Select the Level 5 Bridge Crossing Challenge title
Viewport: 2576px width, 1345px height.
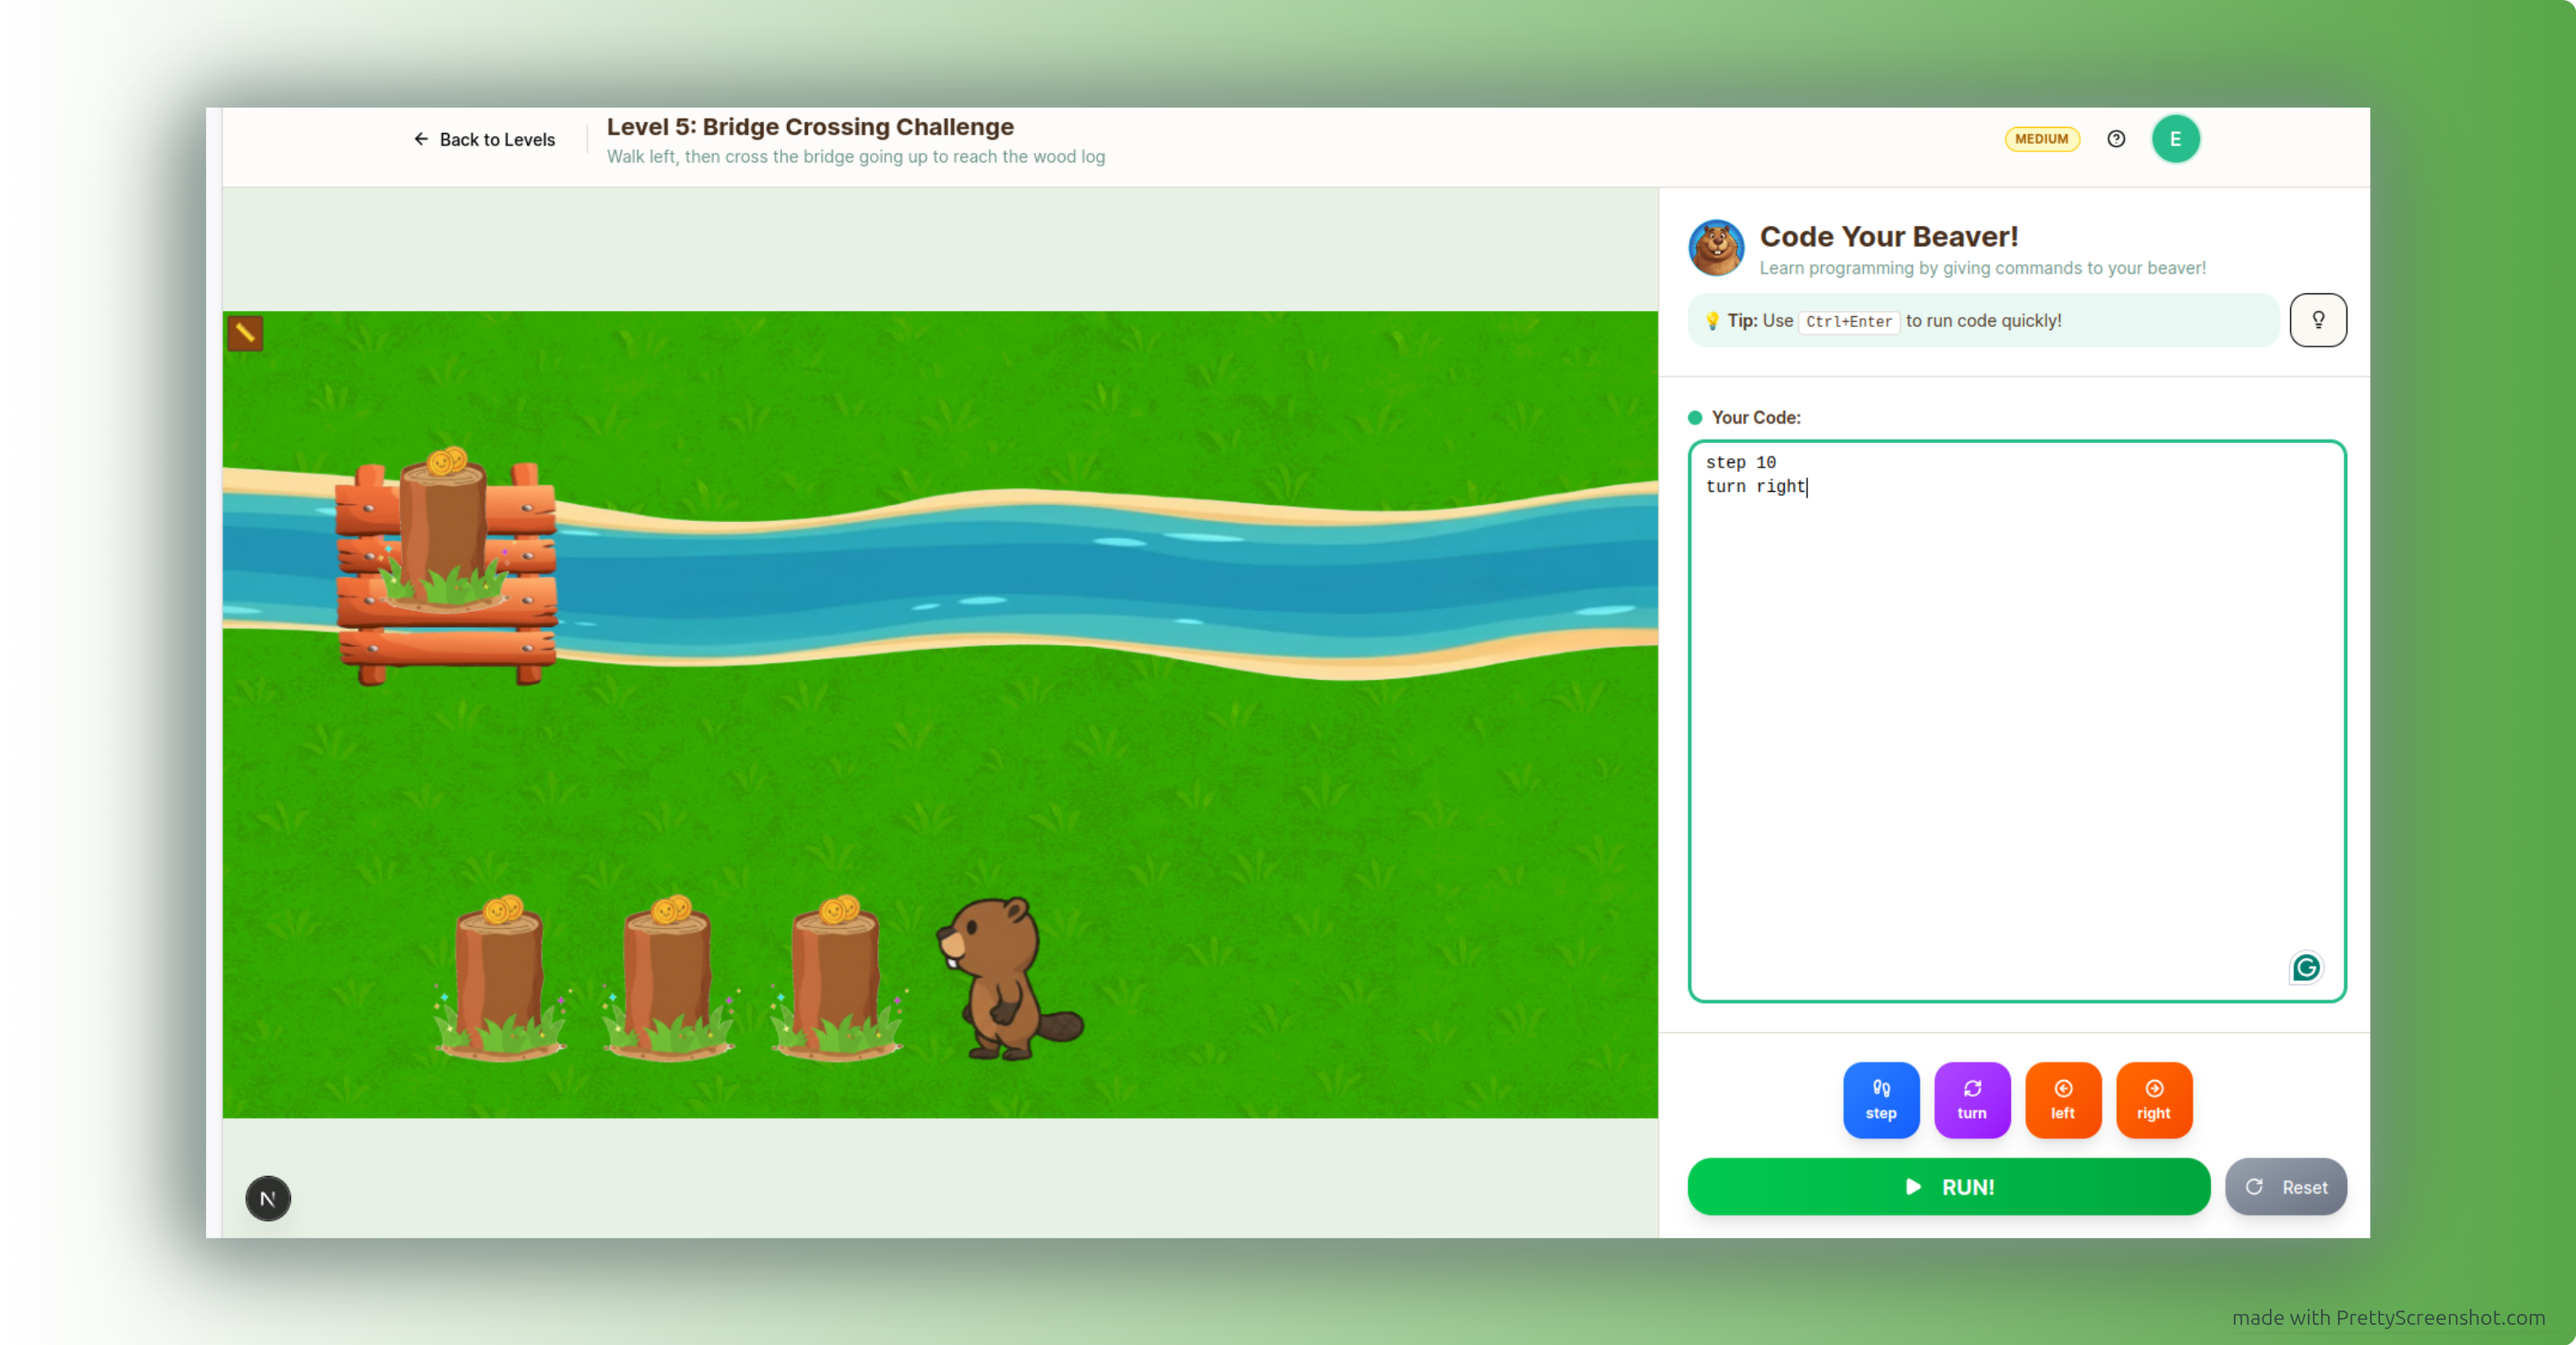point(810,127)
